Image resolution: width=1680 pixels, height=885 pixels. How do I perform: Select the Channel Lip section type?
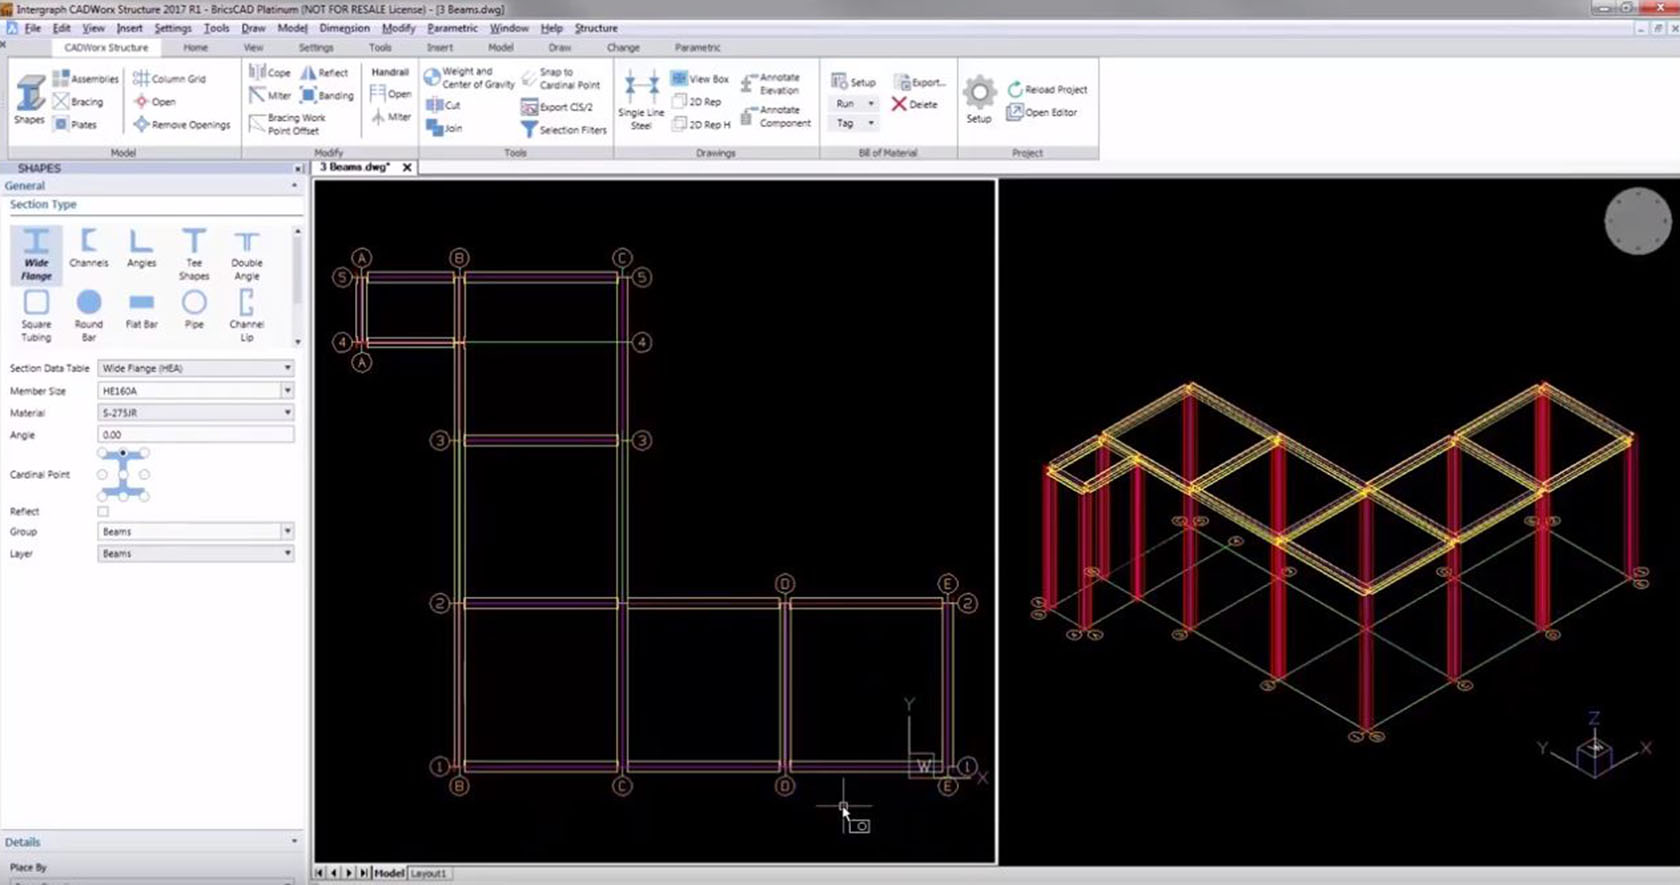point(247,315)
